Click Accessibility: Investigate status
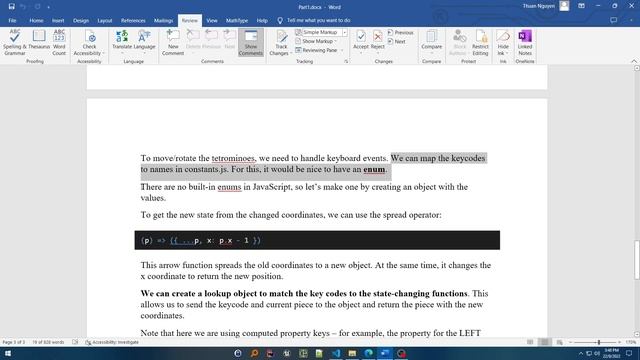 coord(112,342)
